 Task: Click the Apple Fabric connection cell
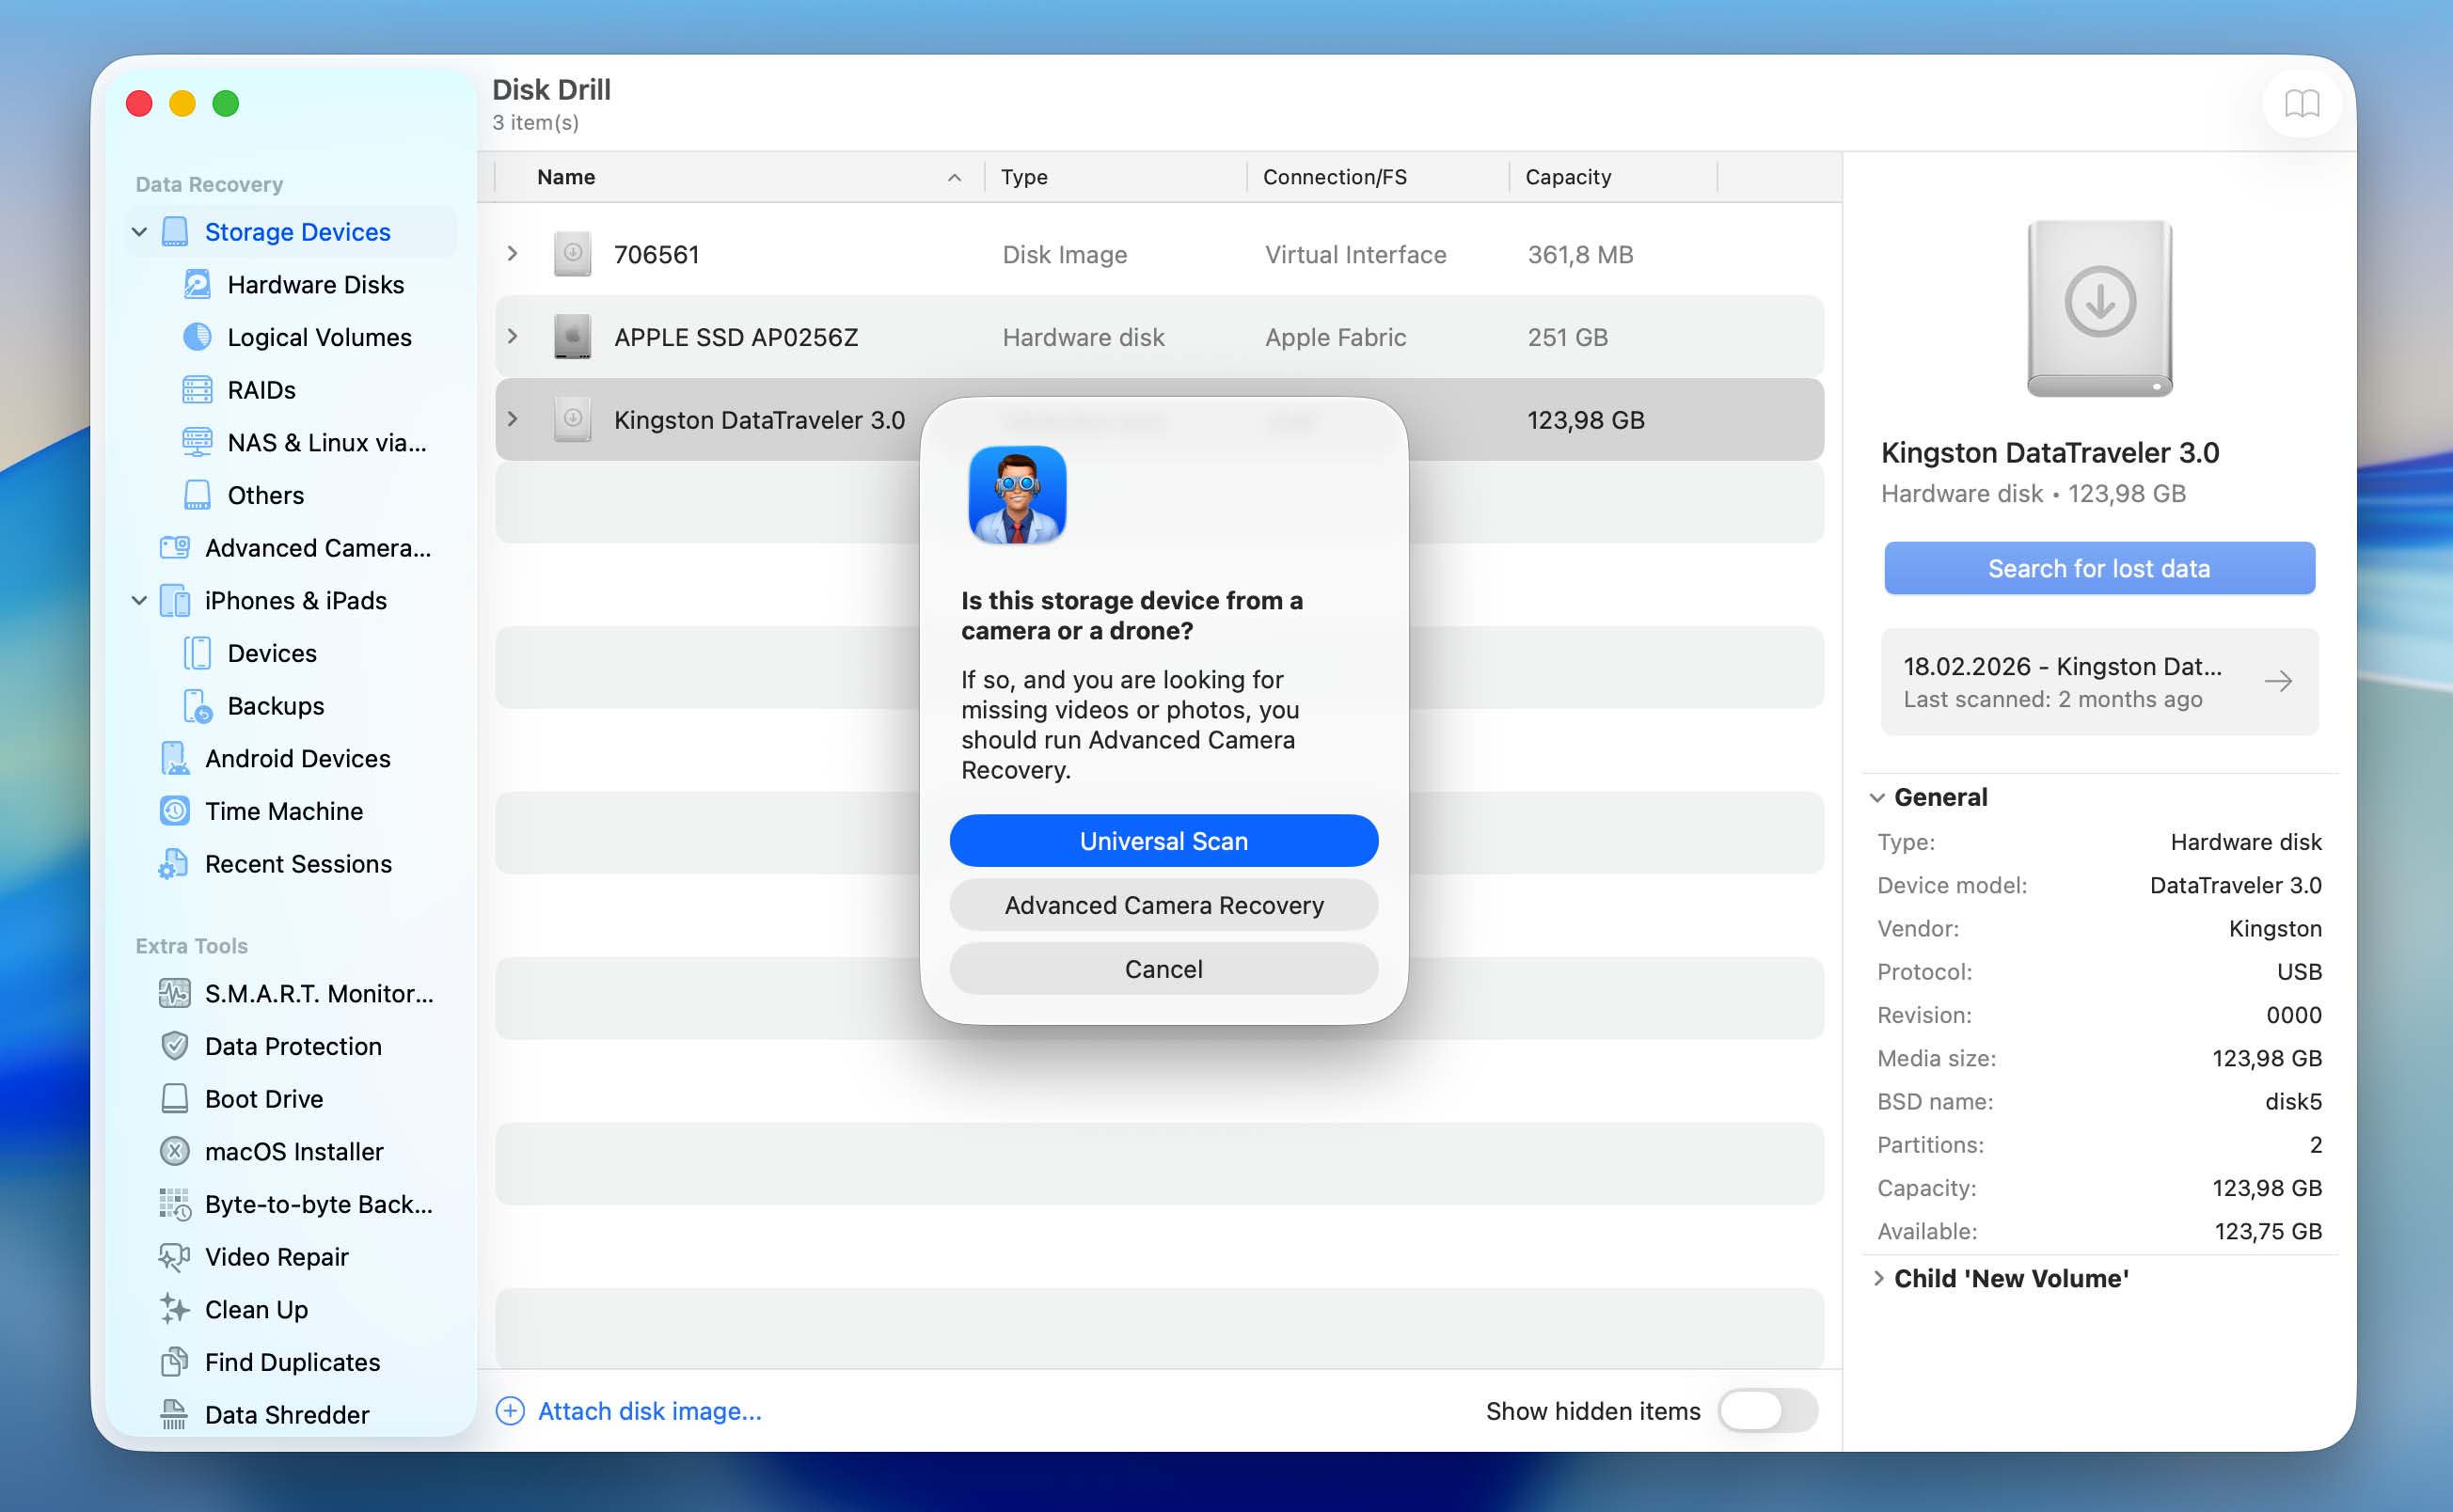click(1335, 337)
